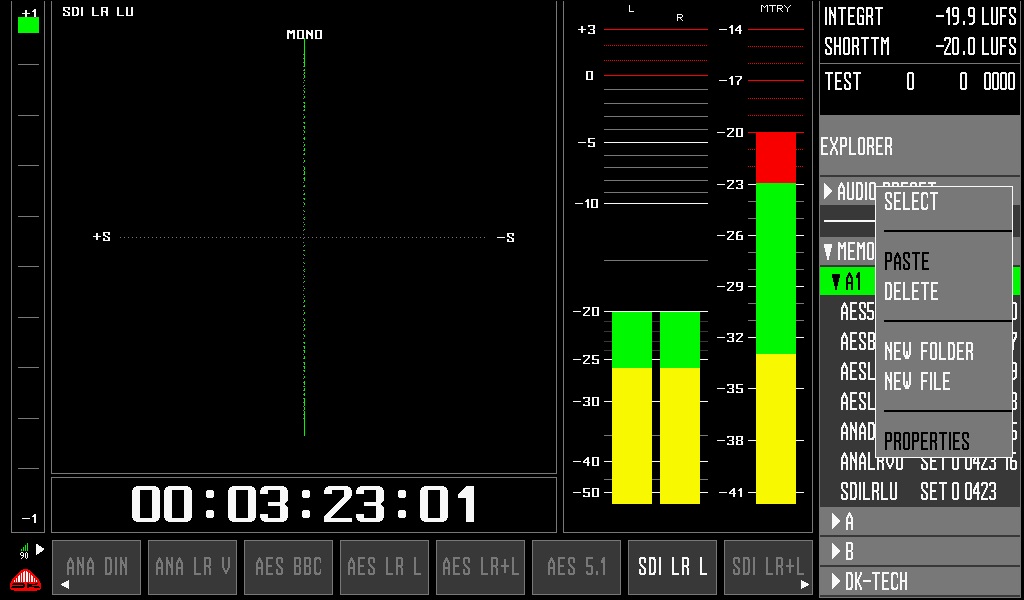Choose Delete from context menu
Viewport: 1024px width, 600px height.
(x=911, y=292)
